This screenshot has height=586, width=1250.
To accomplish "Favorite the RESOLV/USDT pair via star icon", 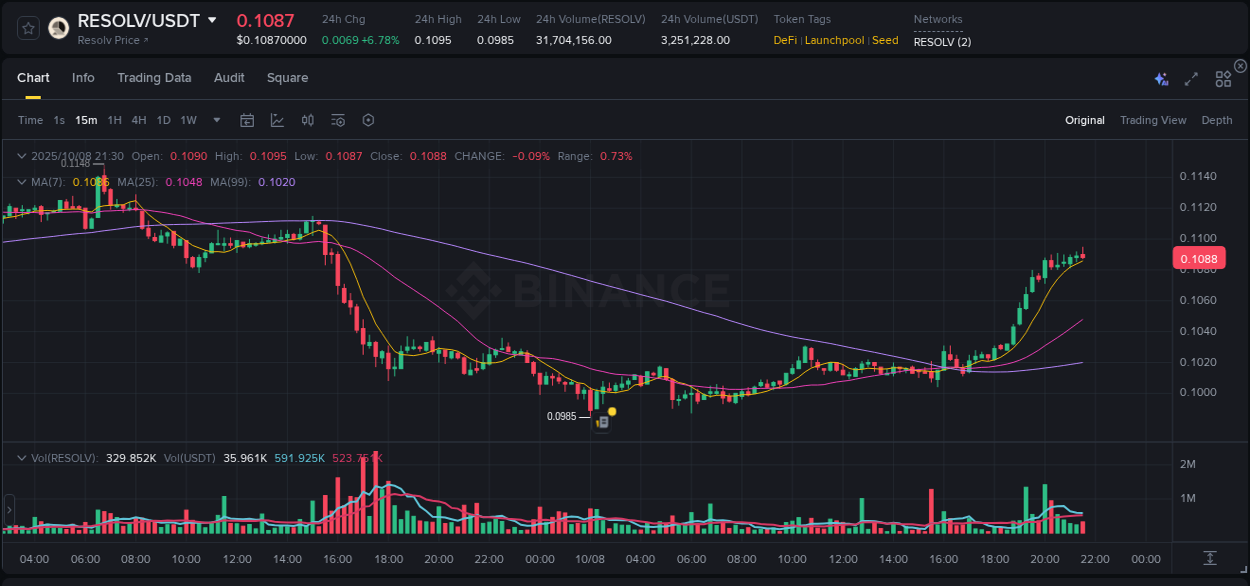I will coord(27,28).
